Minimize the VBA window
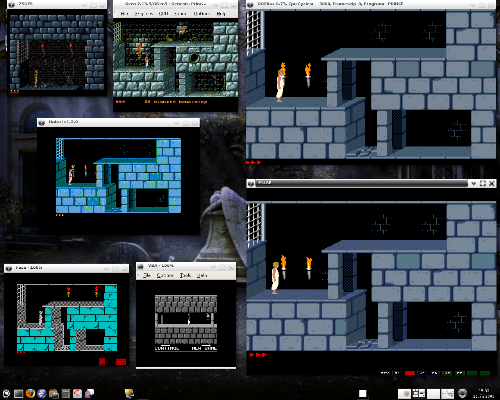Image resolution: width=500 pixels, height=400 pixels. (x=214, y=266)
